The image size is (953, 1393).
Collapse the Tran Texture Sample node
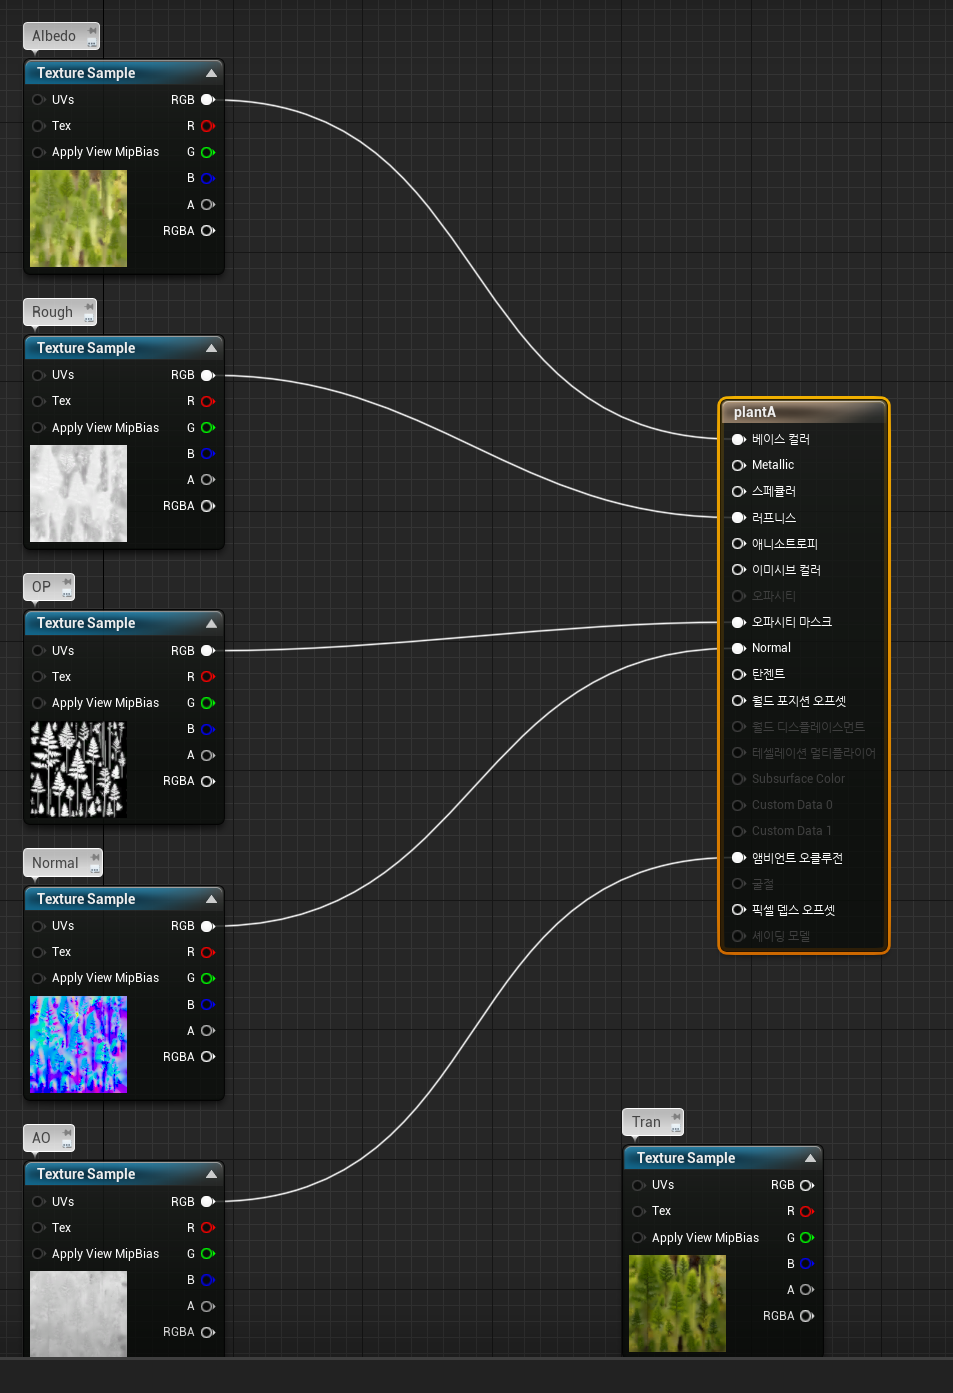point(810,1158)
